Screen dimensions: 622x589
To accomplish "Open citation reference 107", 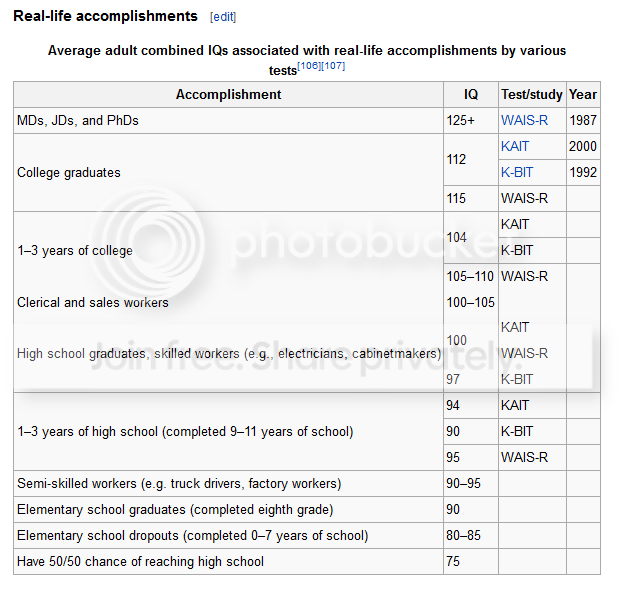I will click(x=333, y=66).
